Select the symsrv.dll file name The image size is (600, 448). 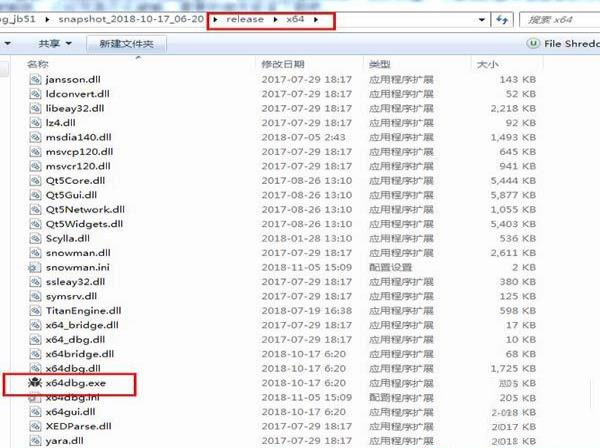(71, 296)
